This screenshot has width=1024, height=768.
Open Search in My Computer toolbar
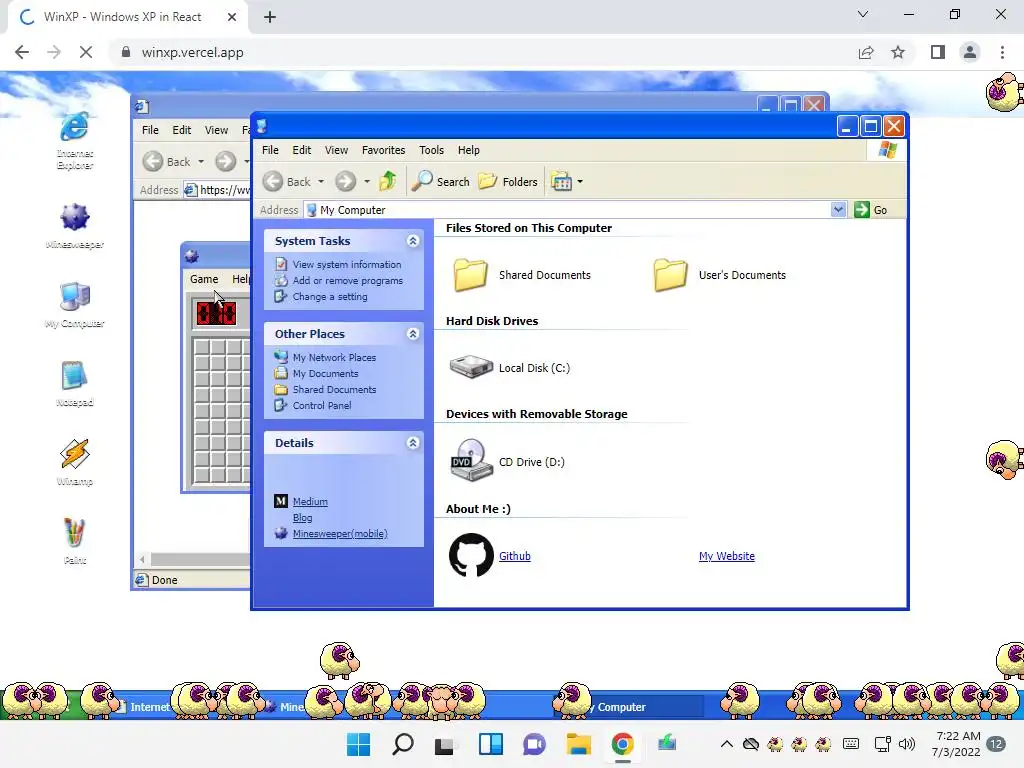click(x=441, y=182)
